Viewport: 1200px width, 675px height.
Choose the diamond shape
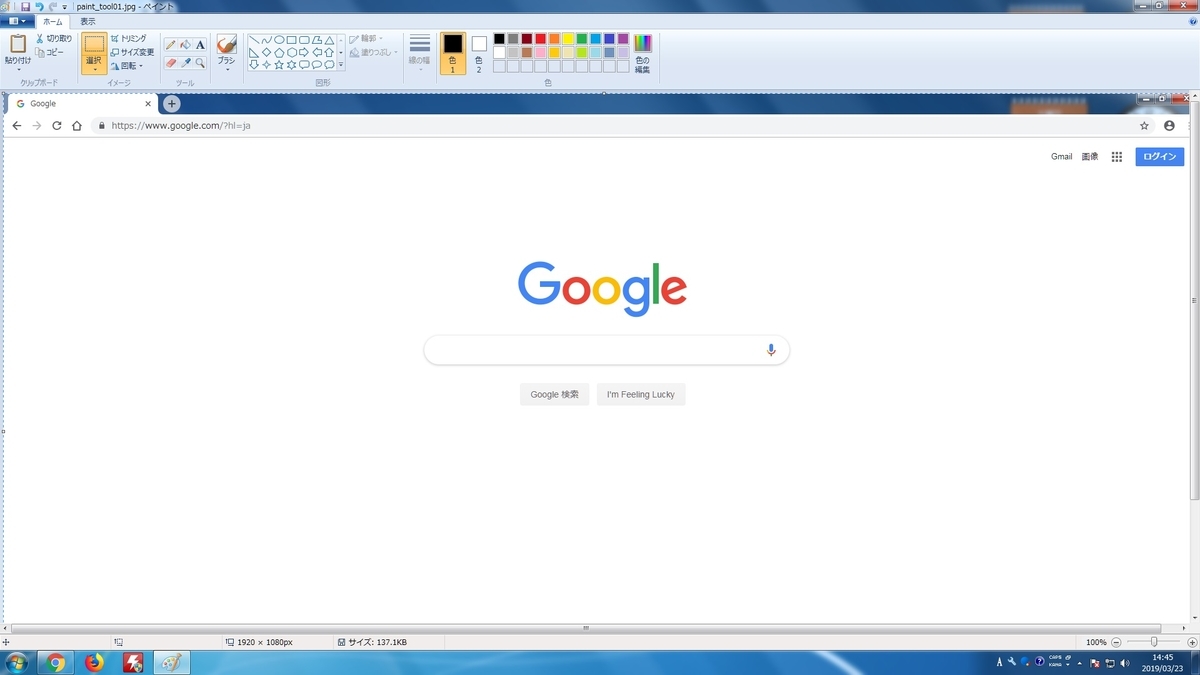click(x=267, y=52)
